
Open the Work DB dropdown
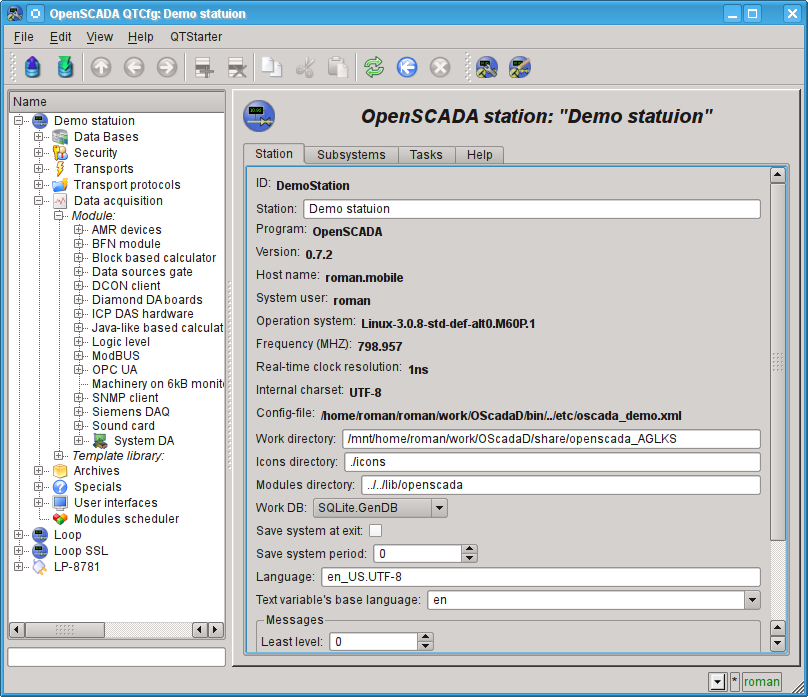click(x=438, y=508)
